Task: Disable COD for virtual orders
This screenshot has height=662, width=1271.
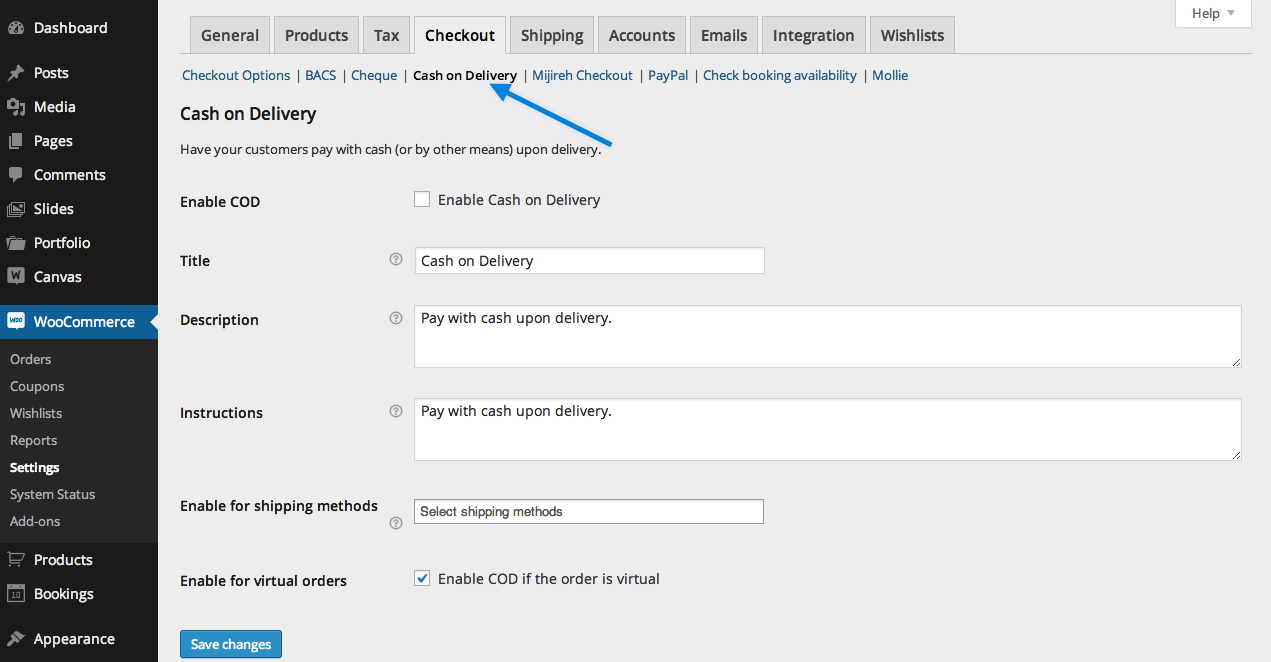Action: coord(421,578)
